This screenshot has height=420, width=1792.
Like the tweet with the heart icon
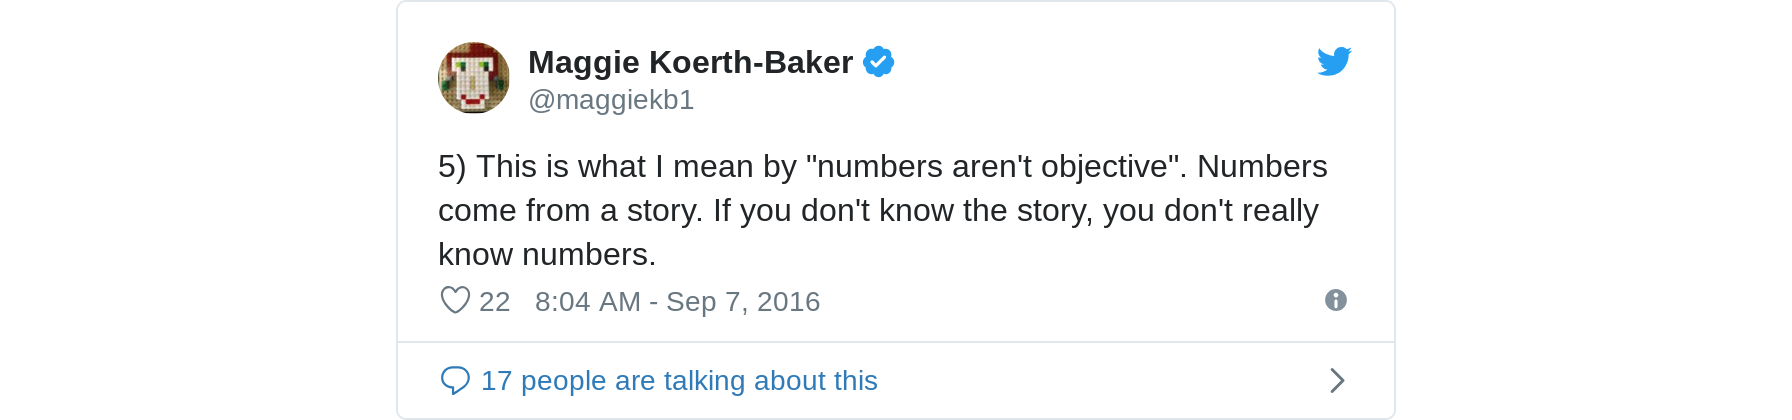pos(455,300)
